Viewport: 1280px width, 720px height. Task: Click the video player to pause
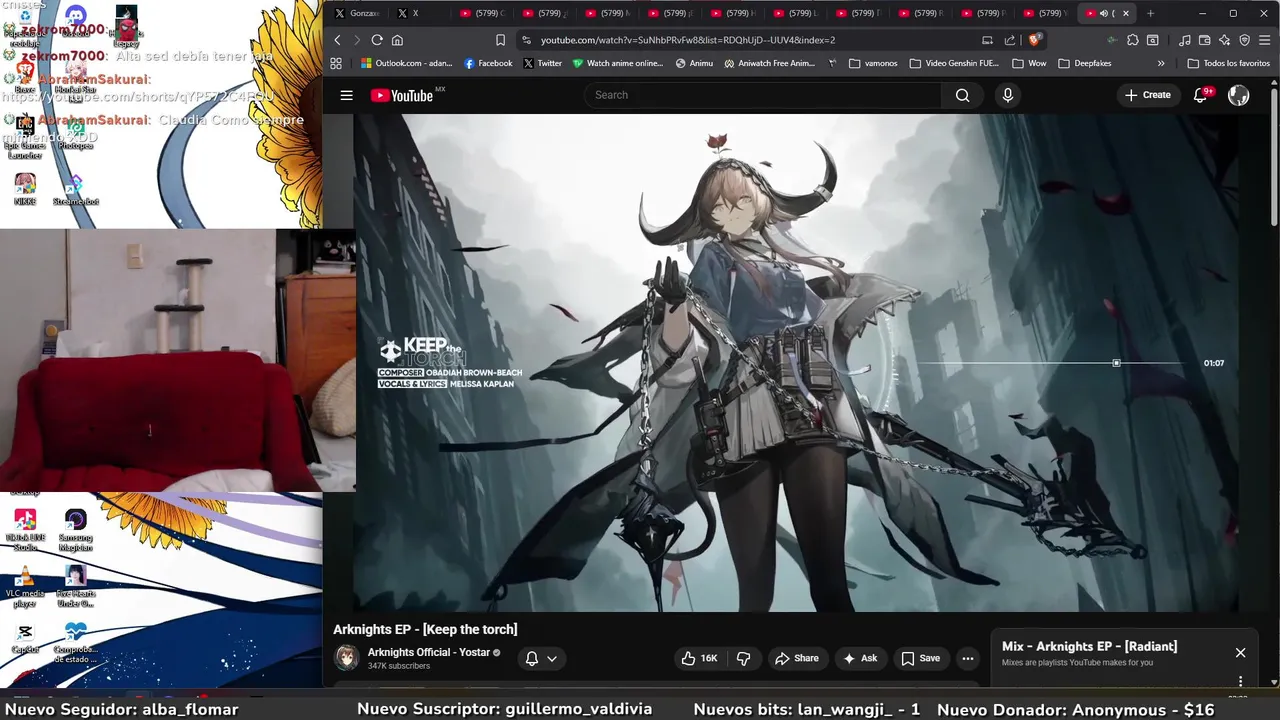click(795, 362)
